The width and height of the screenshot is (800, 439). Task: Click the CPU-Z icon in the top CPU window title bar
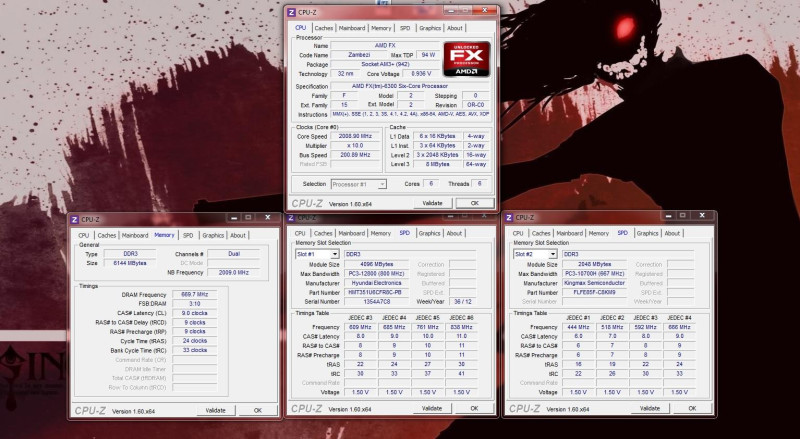tap(292, 12)
